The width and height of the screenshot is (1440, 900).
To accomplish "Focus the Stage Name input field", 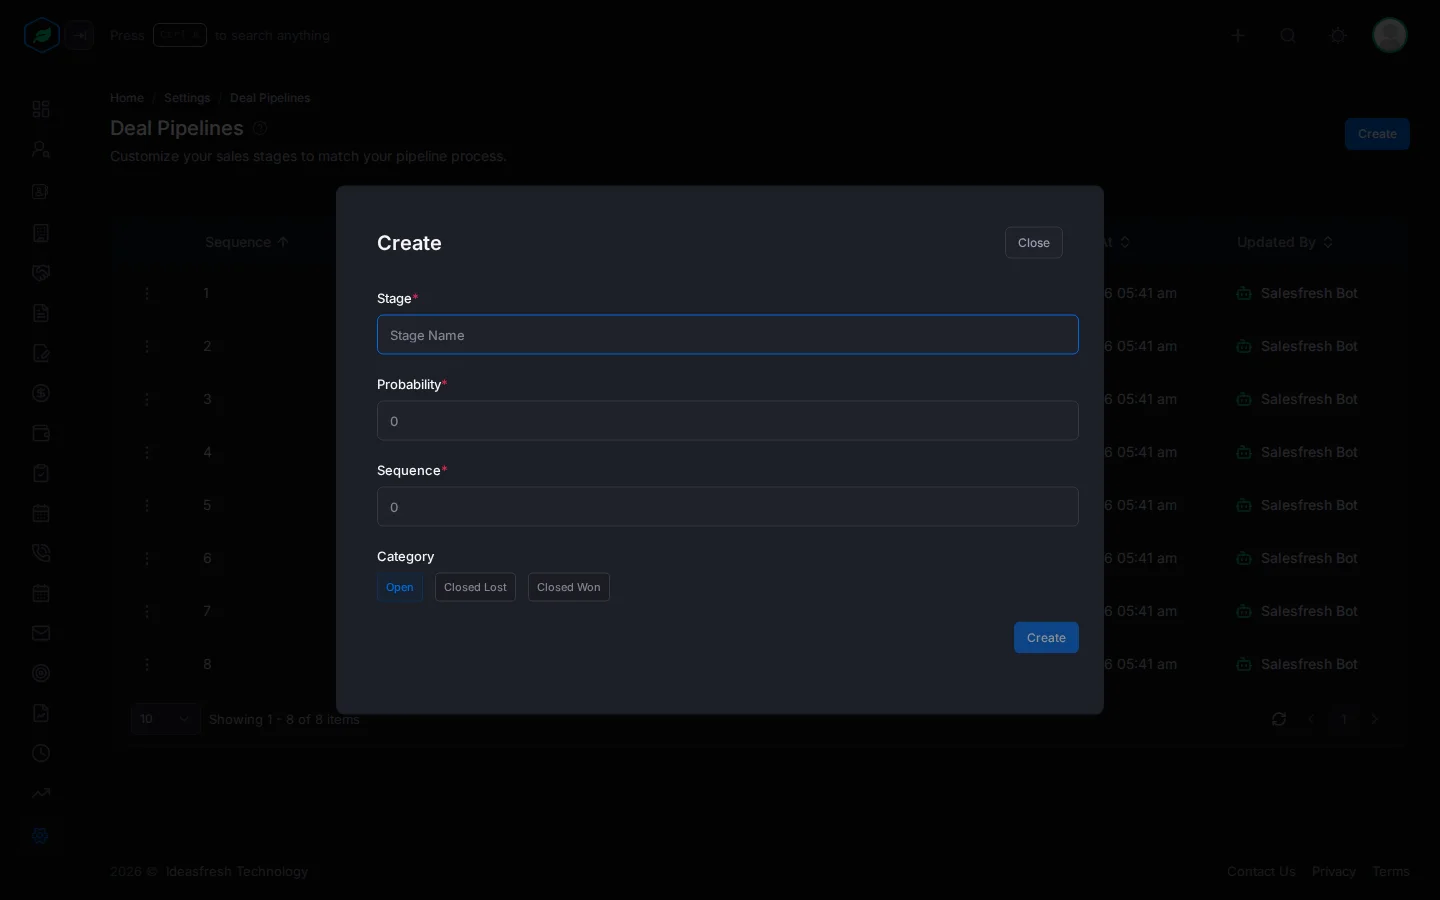I will pyautogui.click(x=728, y=335).
